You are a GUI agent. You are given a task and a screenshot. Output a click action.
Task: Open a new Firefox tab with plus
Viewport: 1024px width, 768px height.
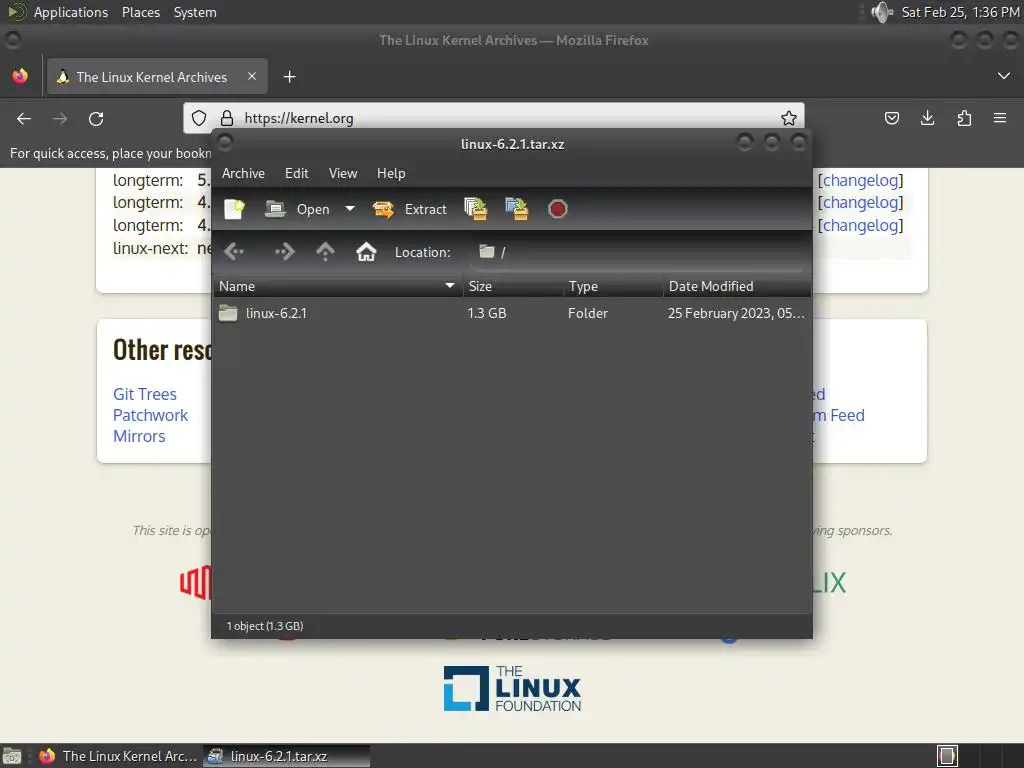coord(289,77)
